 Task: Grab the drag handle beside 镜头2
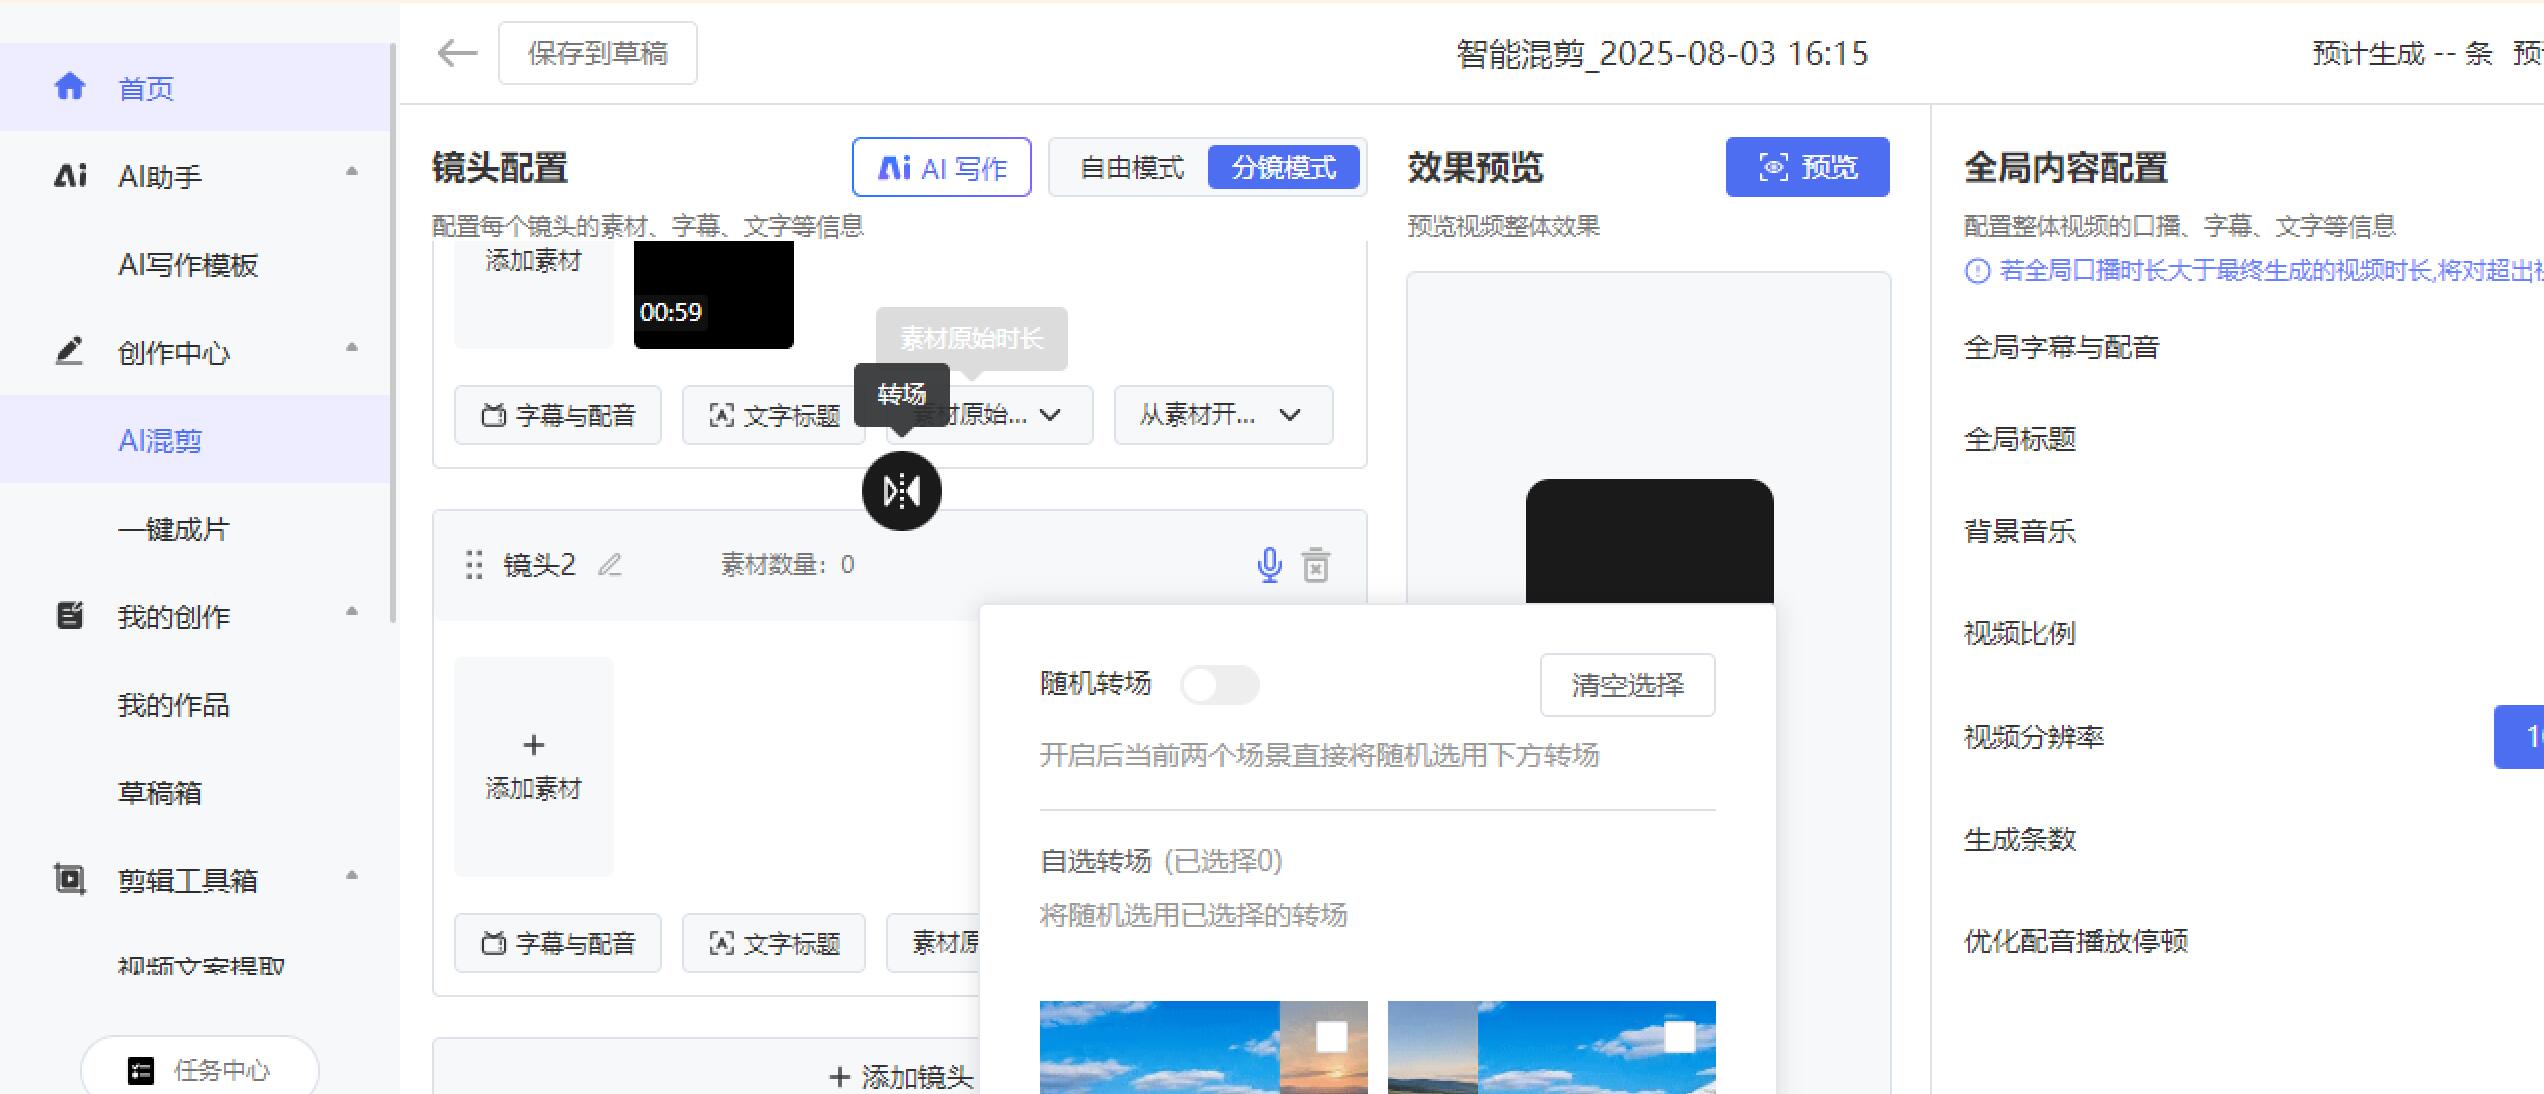[x=474, y=565]
